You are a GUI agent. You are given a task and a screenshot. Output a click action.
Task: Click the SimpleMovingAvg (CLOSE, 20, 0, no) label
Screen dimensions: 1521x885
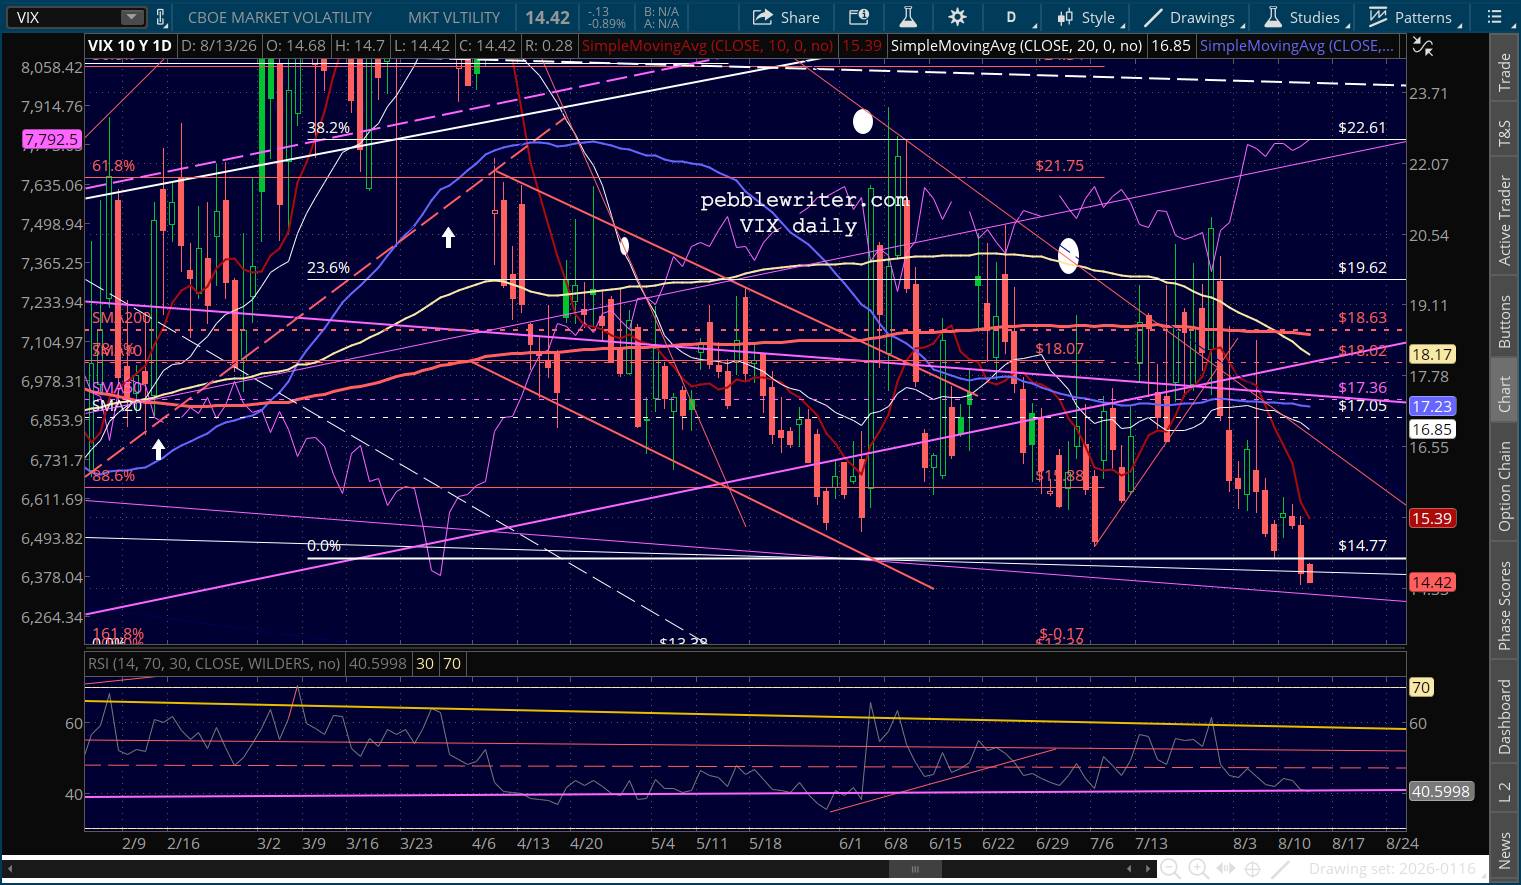1017,46
